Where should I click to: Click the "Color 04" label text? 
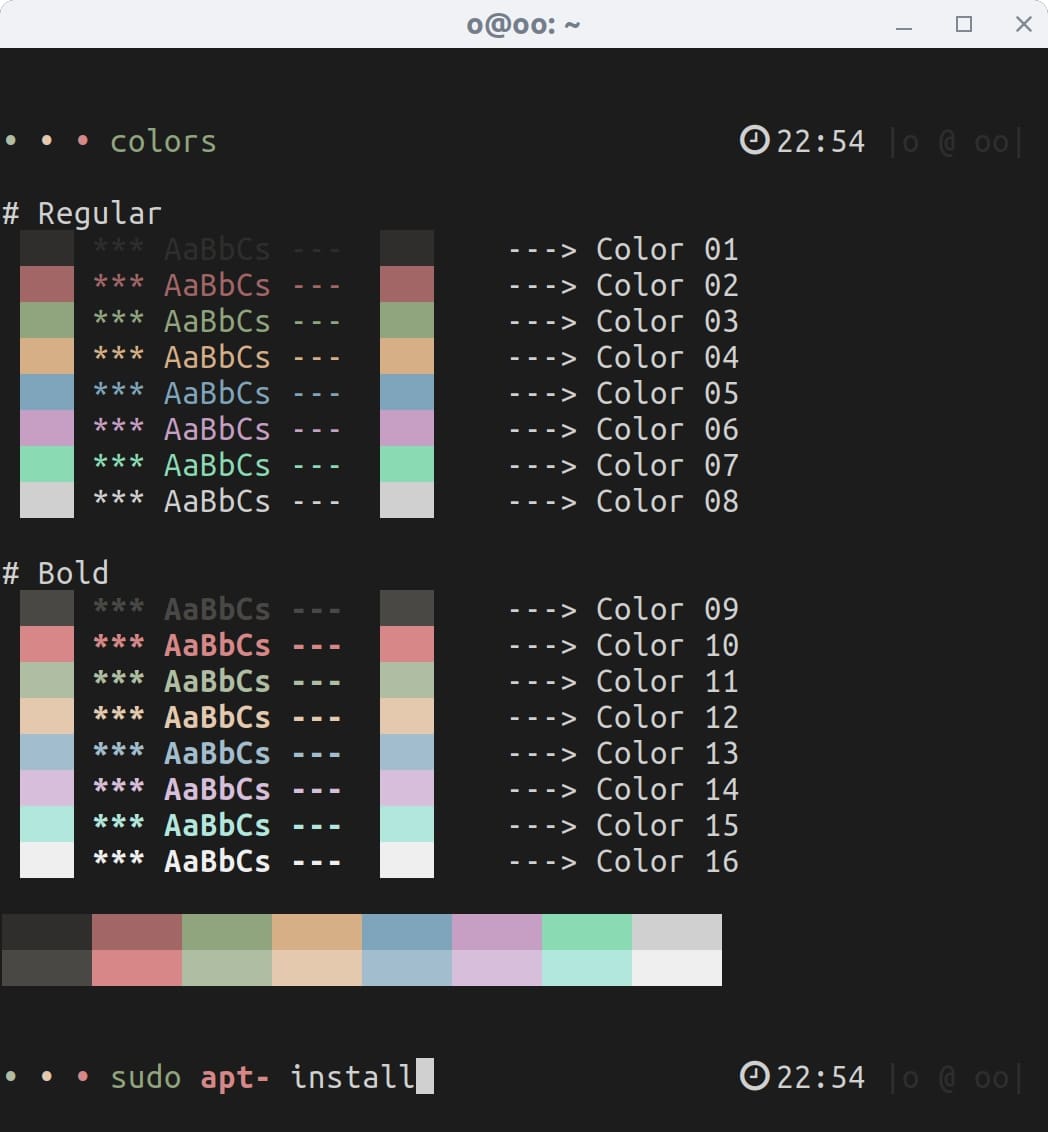[x=667, y=357]
